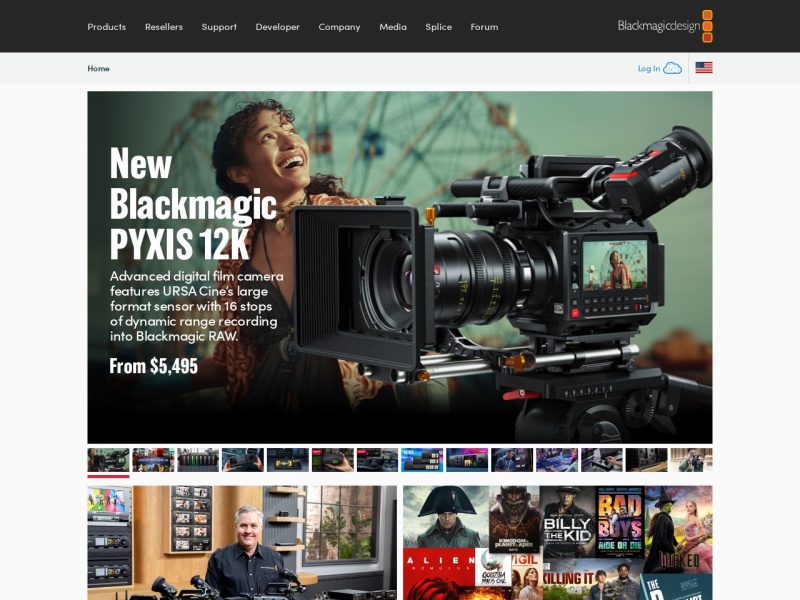Open the US flag region selector

click(x=704, y=68)
